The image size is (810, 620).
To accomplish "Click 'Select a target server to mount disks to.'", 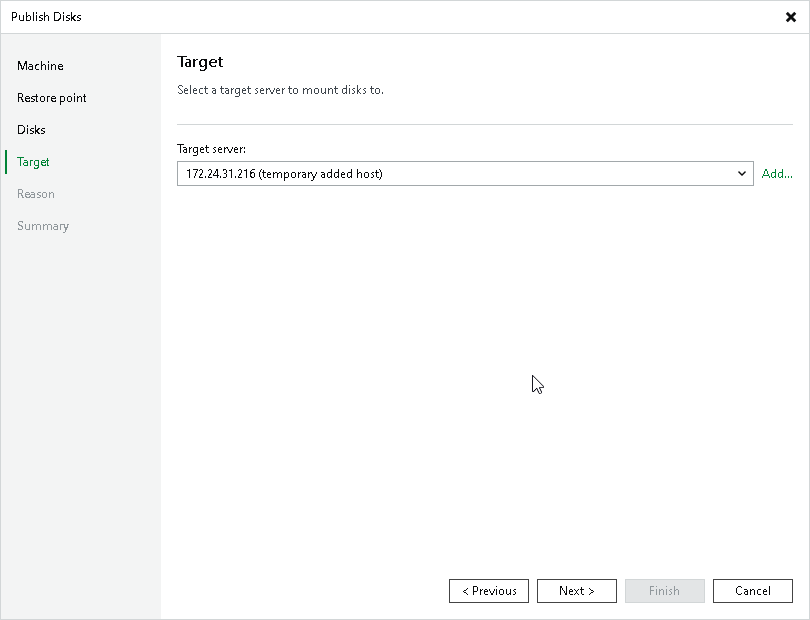I will pos(281,90).
